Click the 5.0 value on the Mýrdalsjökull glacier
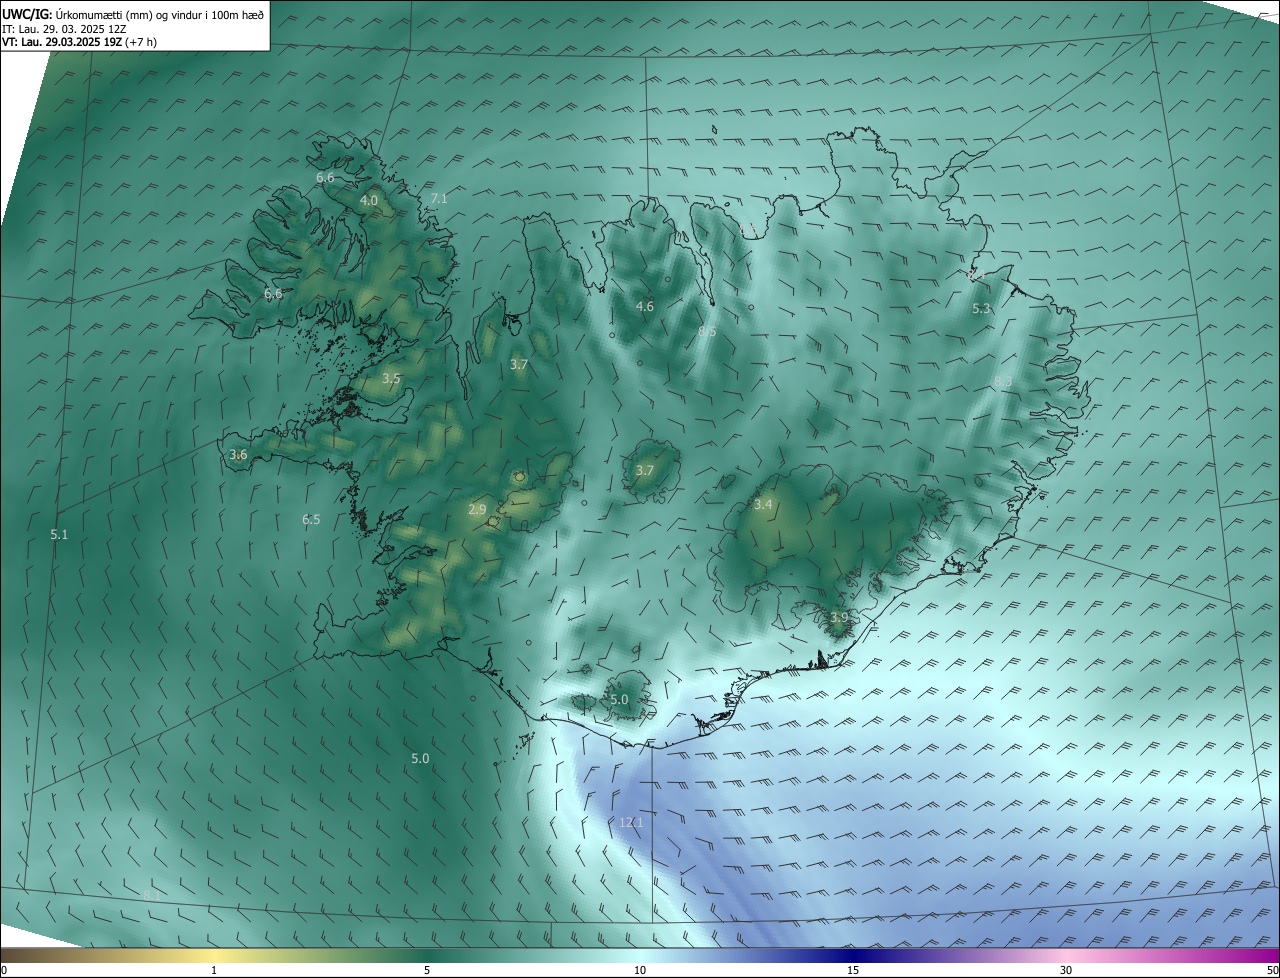This screenshot has width=1280, height=978. click(x=619, y=700)
